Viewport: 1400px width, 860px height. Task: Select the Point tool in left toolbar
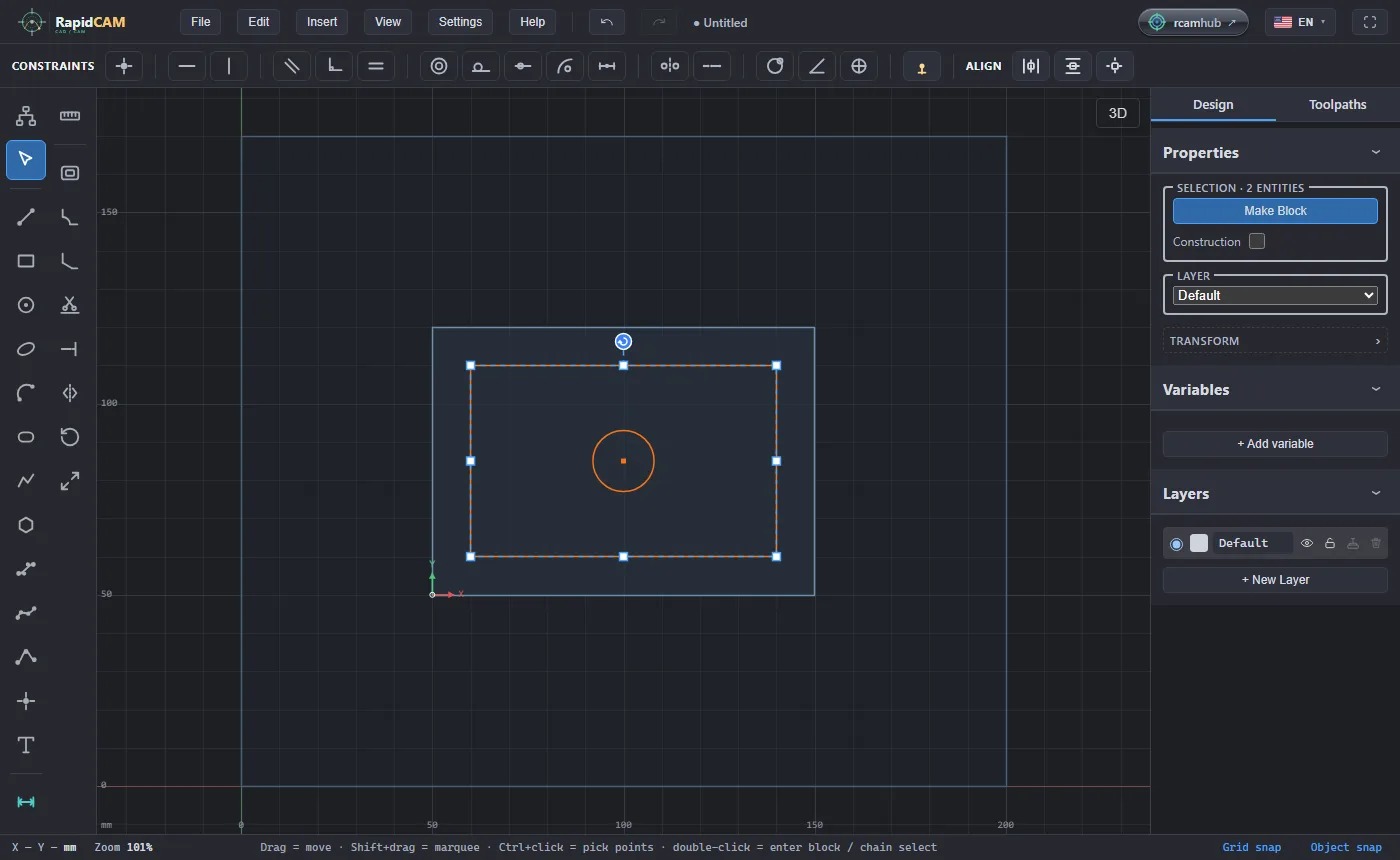coord(26,701)
